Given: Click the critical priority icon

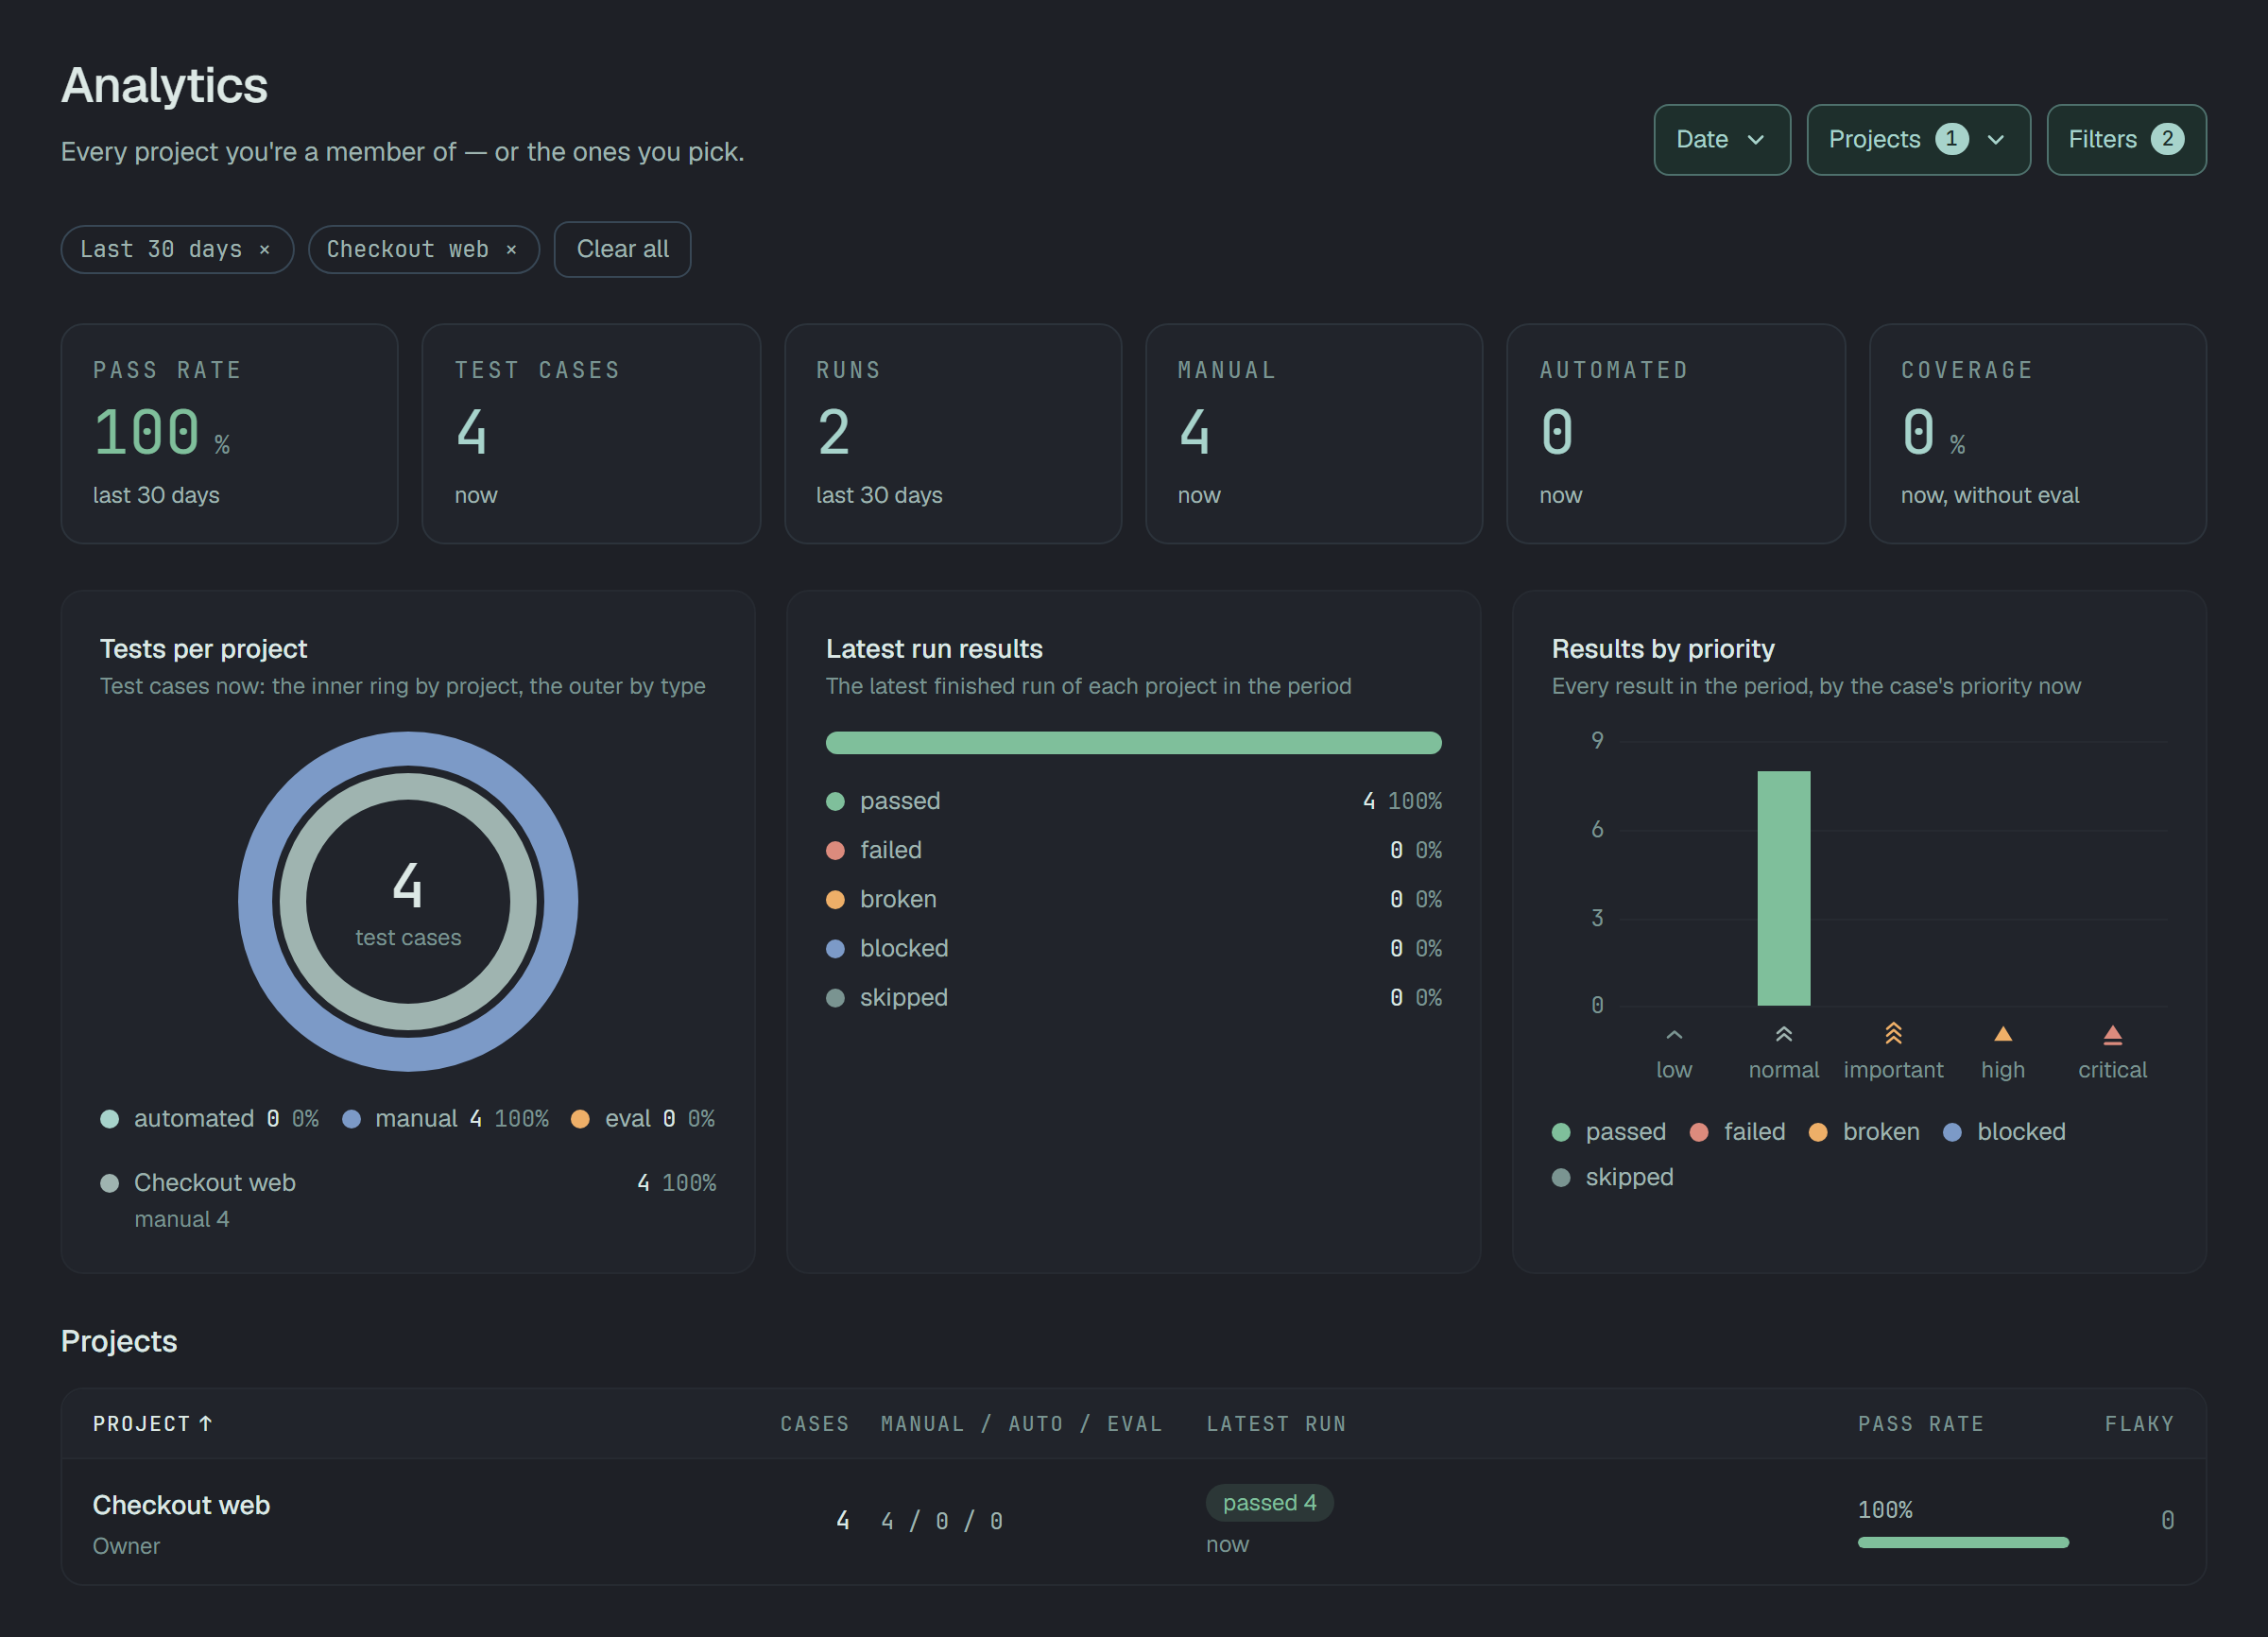Looking at the screenshot, I should (2112, 1034).
